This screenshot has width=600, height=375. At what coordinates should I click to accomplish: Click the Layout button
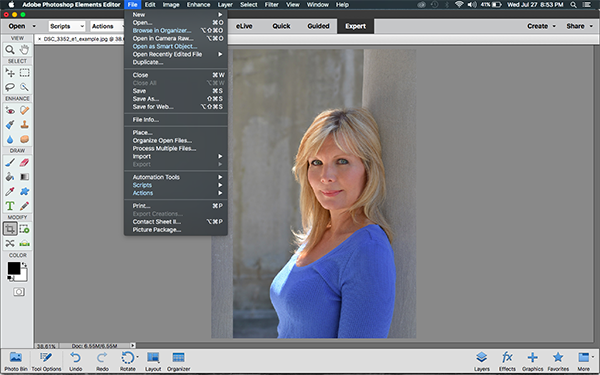coord(153,361)
